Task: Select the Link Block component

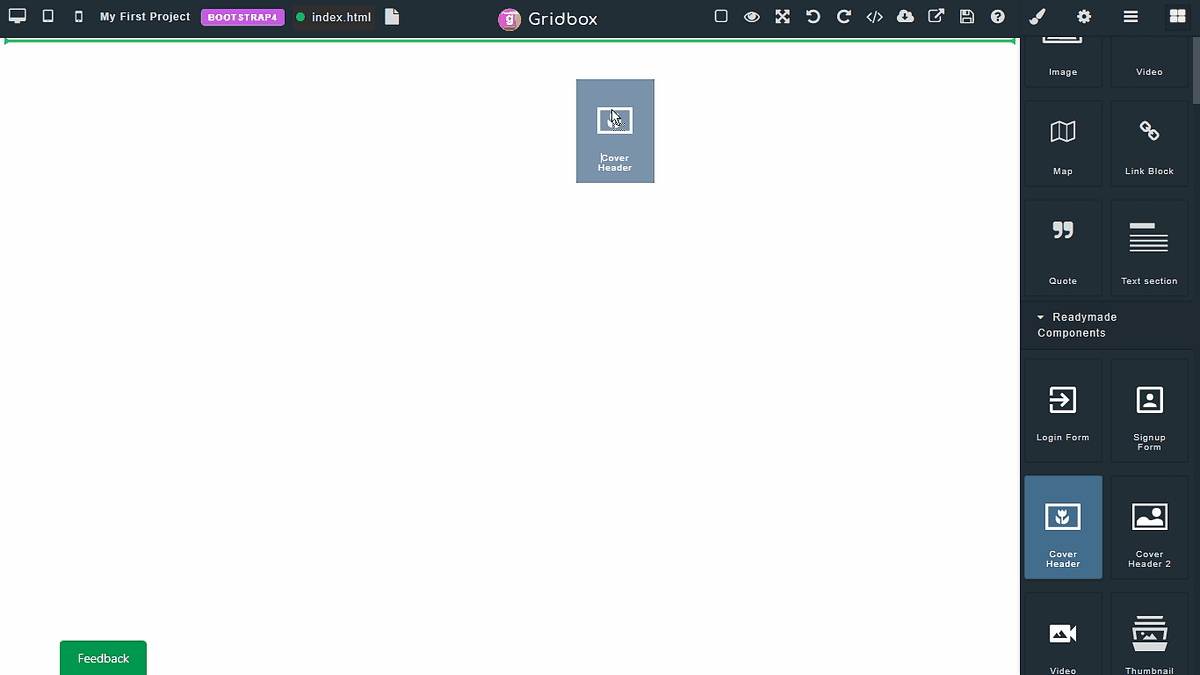Action: [x=1148, y=142]
